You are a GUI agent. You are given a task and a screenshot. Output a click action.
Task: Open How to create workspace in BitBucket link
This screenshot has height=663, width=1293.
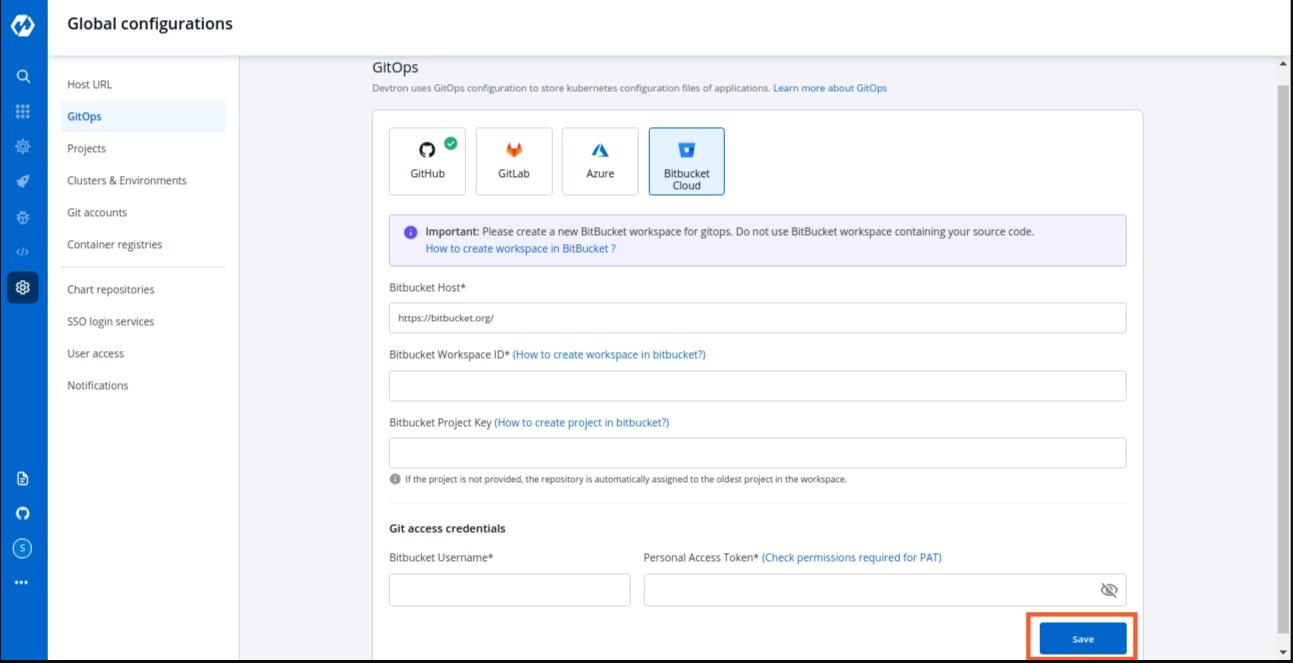click(x=520, y=248)
